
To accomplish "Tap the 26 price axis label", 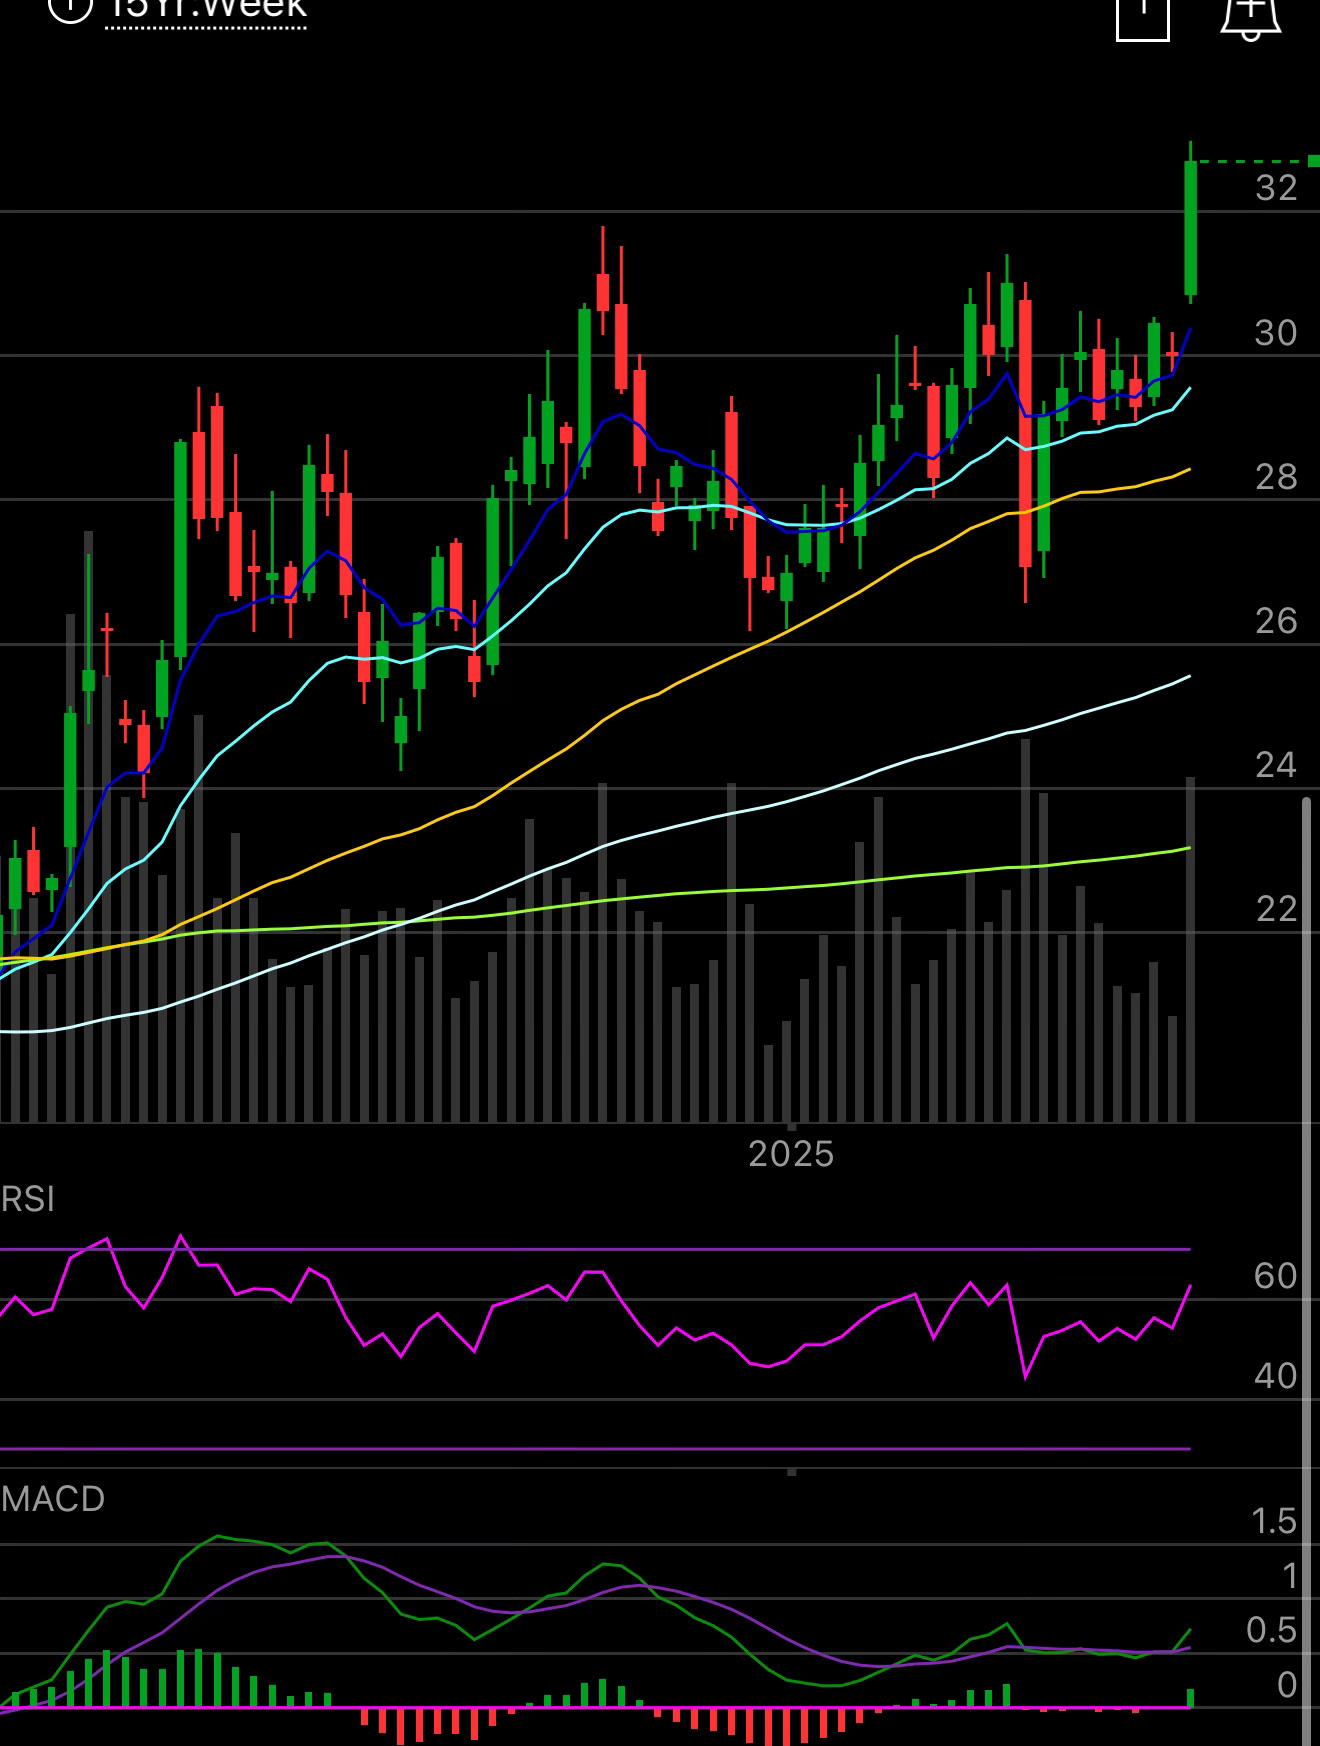I will 1276,621.
